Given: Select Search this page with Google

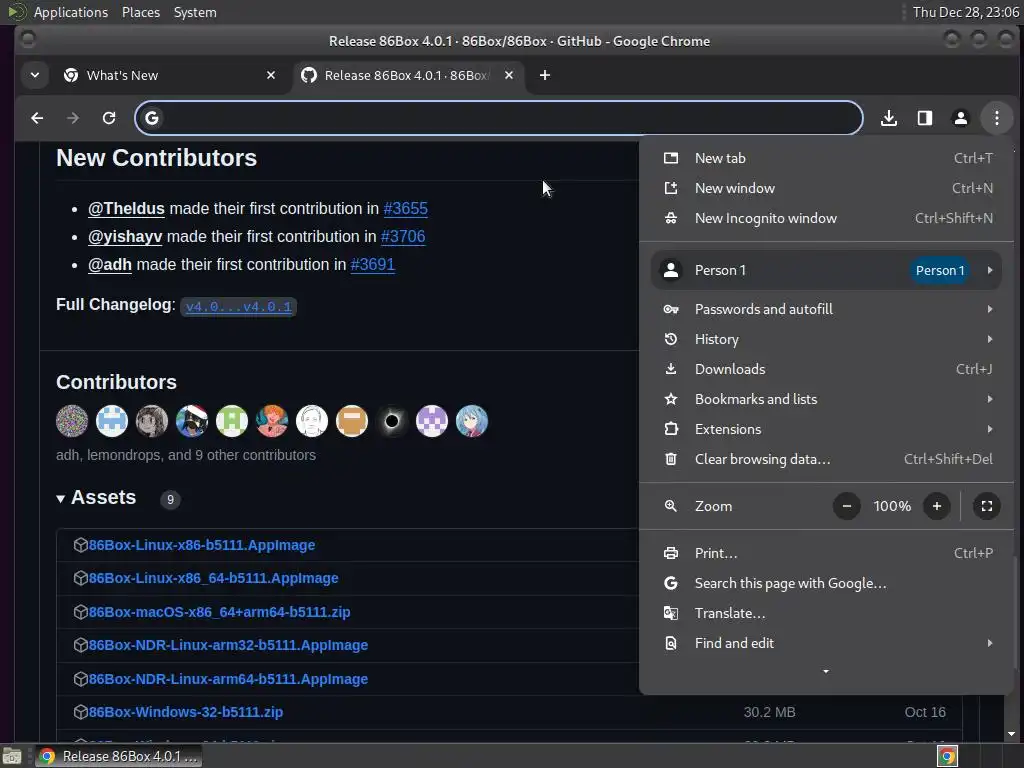Looking at the screenshot, I should 826,583.
